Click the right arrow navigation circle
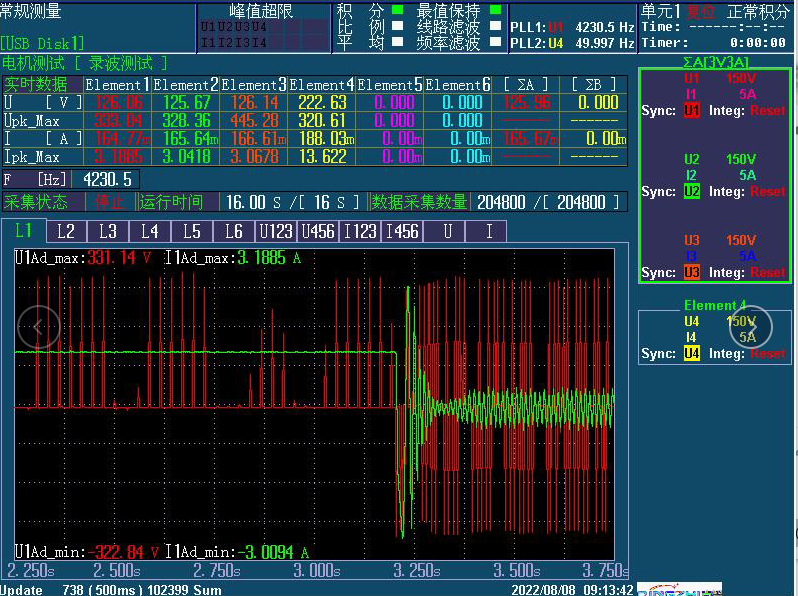Screen dimensions: 798x596 point(751,326)
